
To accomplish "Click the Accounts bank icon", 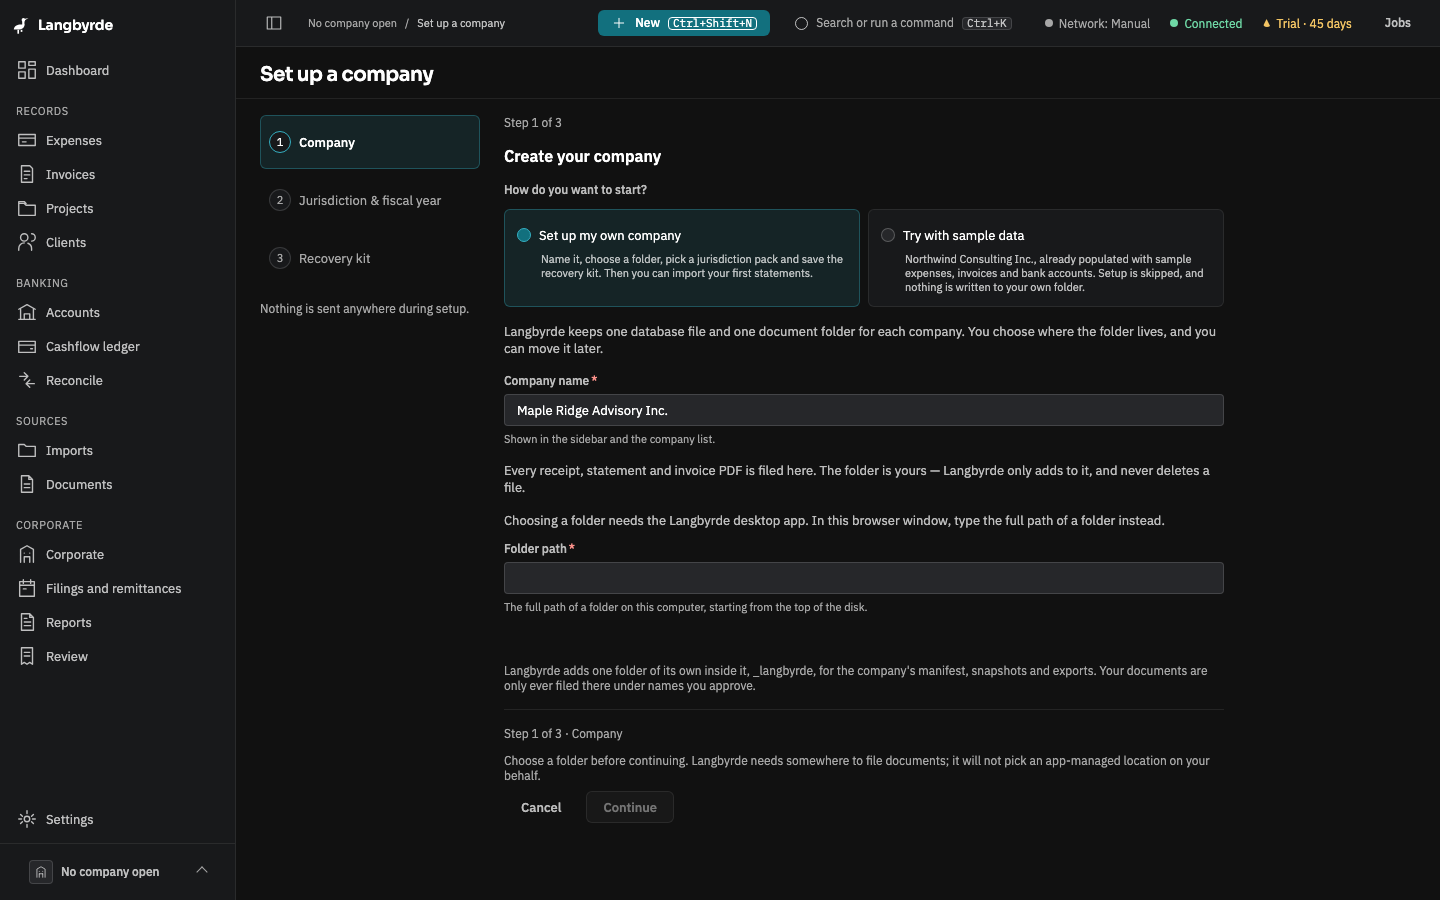I will click(x=27, y=312).
